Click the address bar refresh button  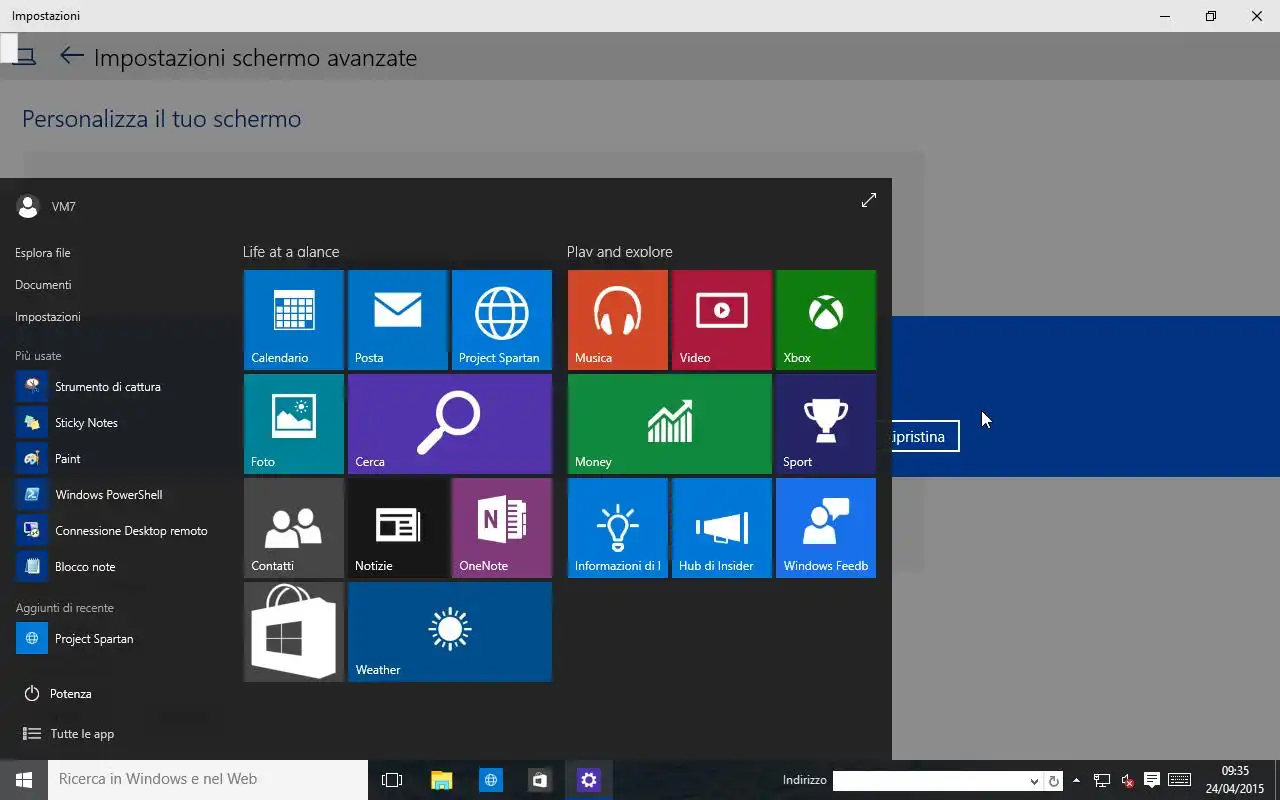point(1053,781)
